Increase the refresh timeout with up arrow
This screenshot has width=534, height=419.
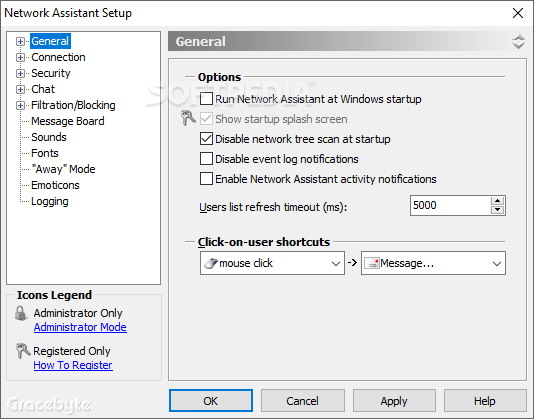tap(498, 201)
